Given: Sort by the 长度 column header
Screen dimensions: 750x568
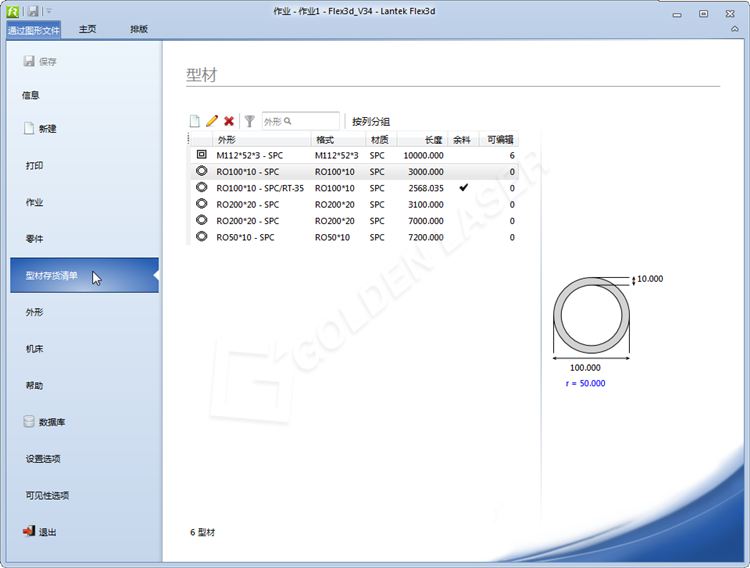Looking at the screenshot, I should (433, 140).
